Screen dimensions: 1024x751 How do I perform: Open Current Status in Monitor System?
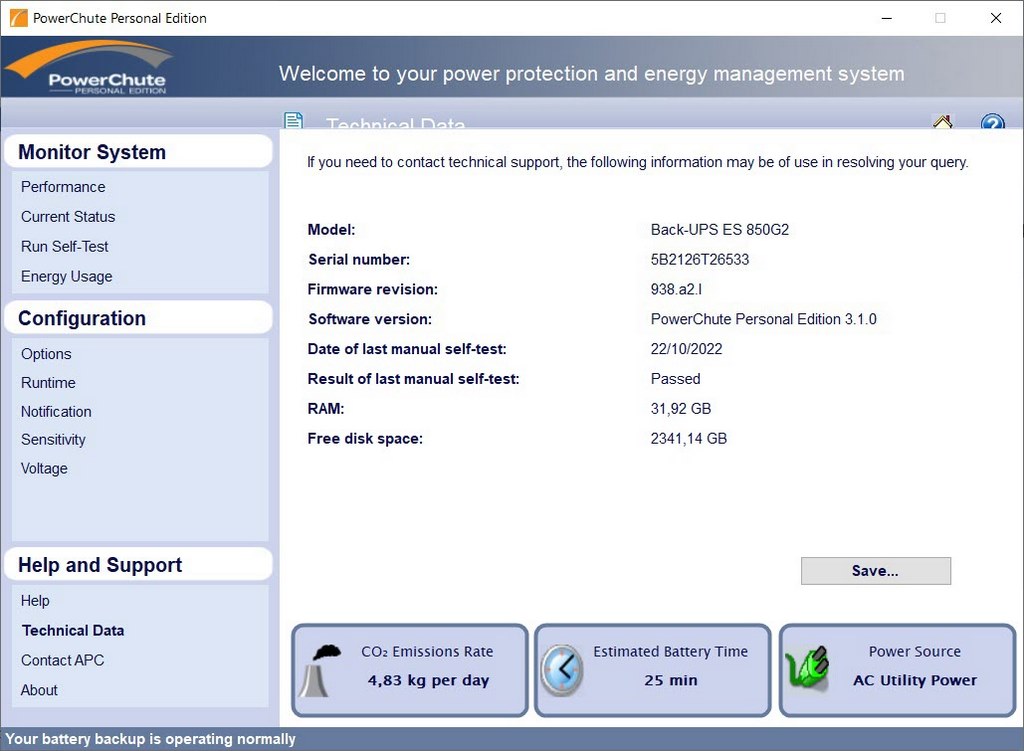click(68, 217)
